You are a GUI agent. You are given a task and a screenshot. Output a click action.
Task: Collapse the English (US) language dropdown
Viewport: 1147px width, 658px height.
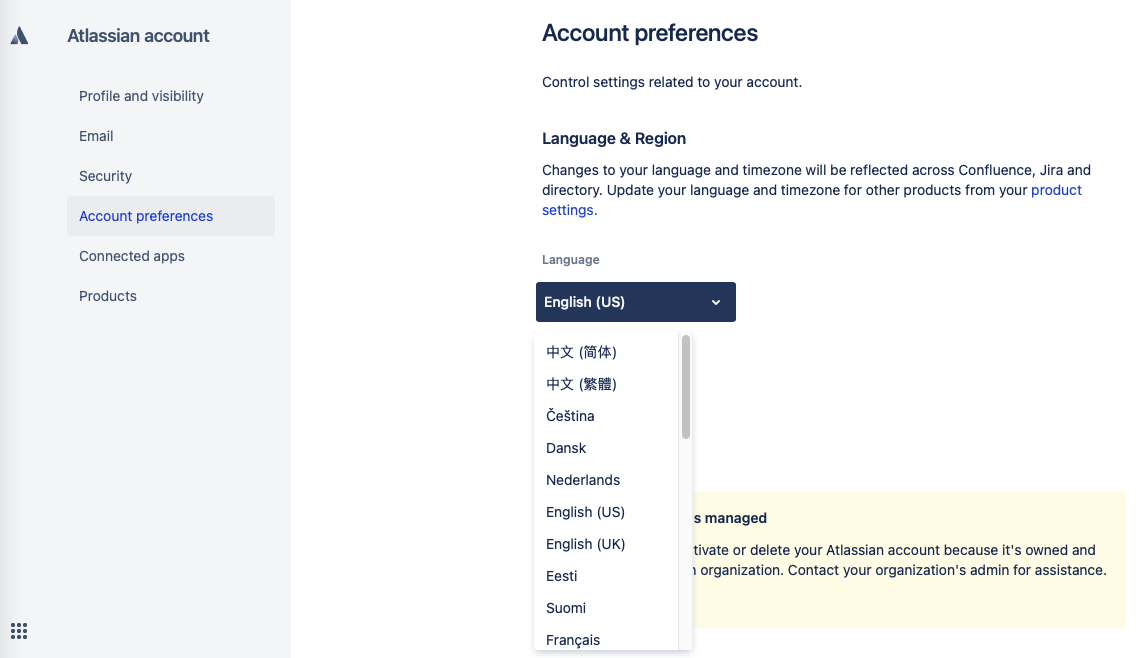point(635,302)
